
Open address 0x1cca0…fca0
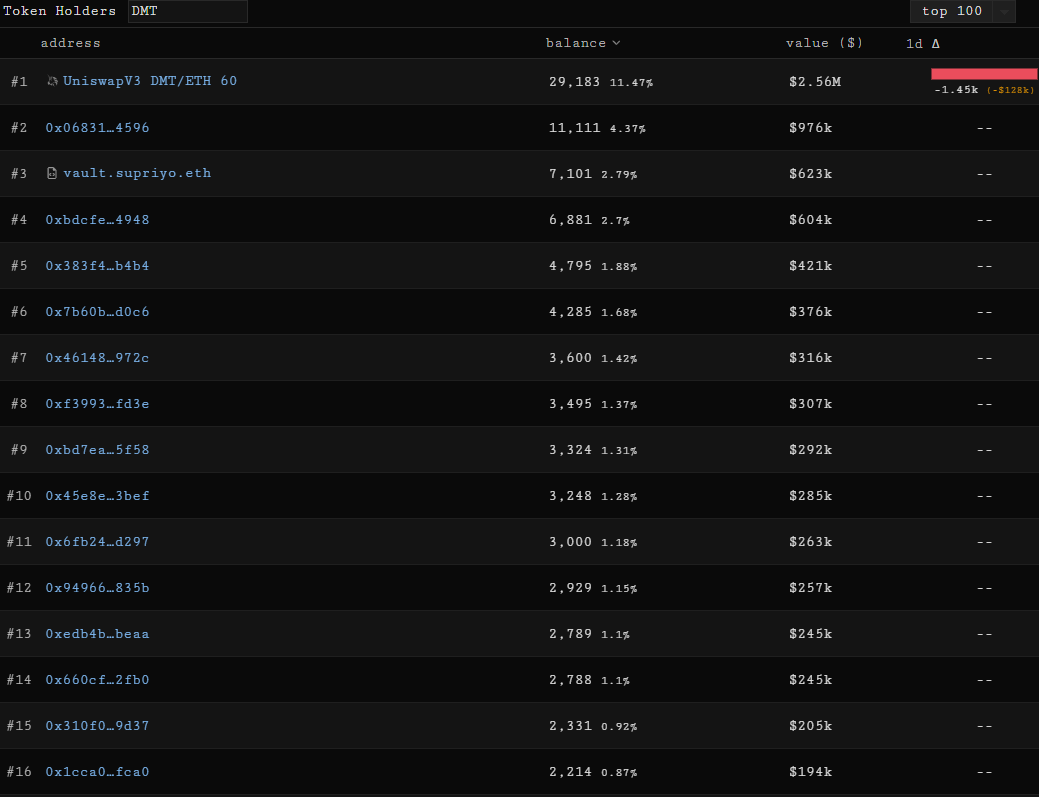point(97,771)
